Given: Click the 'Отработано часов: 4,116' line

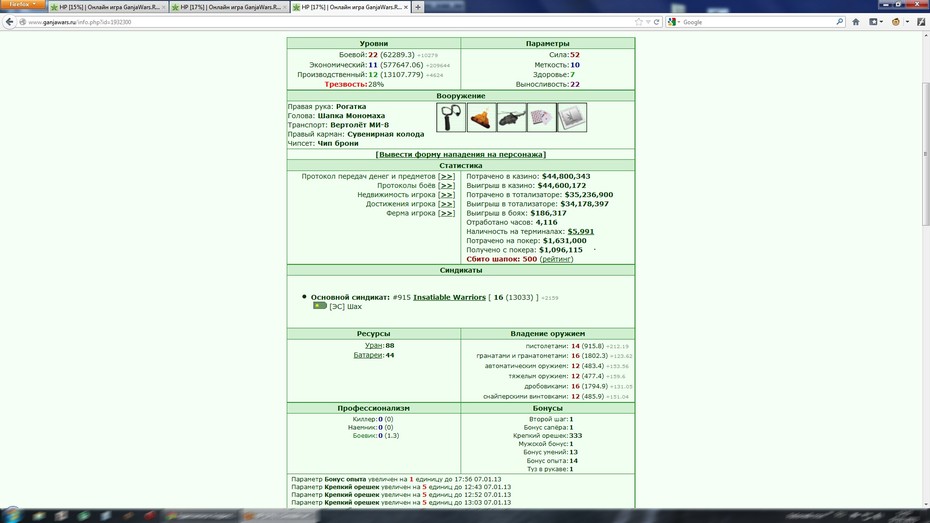Looking at the screenshot, I should pos(511,222).
